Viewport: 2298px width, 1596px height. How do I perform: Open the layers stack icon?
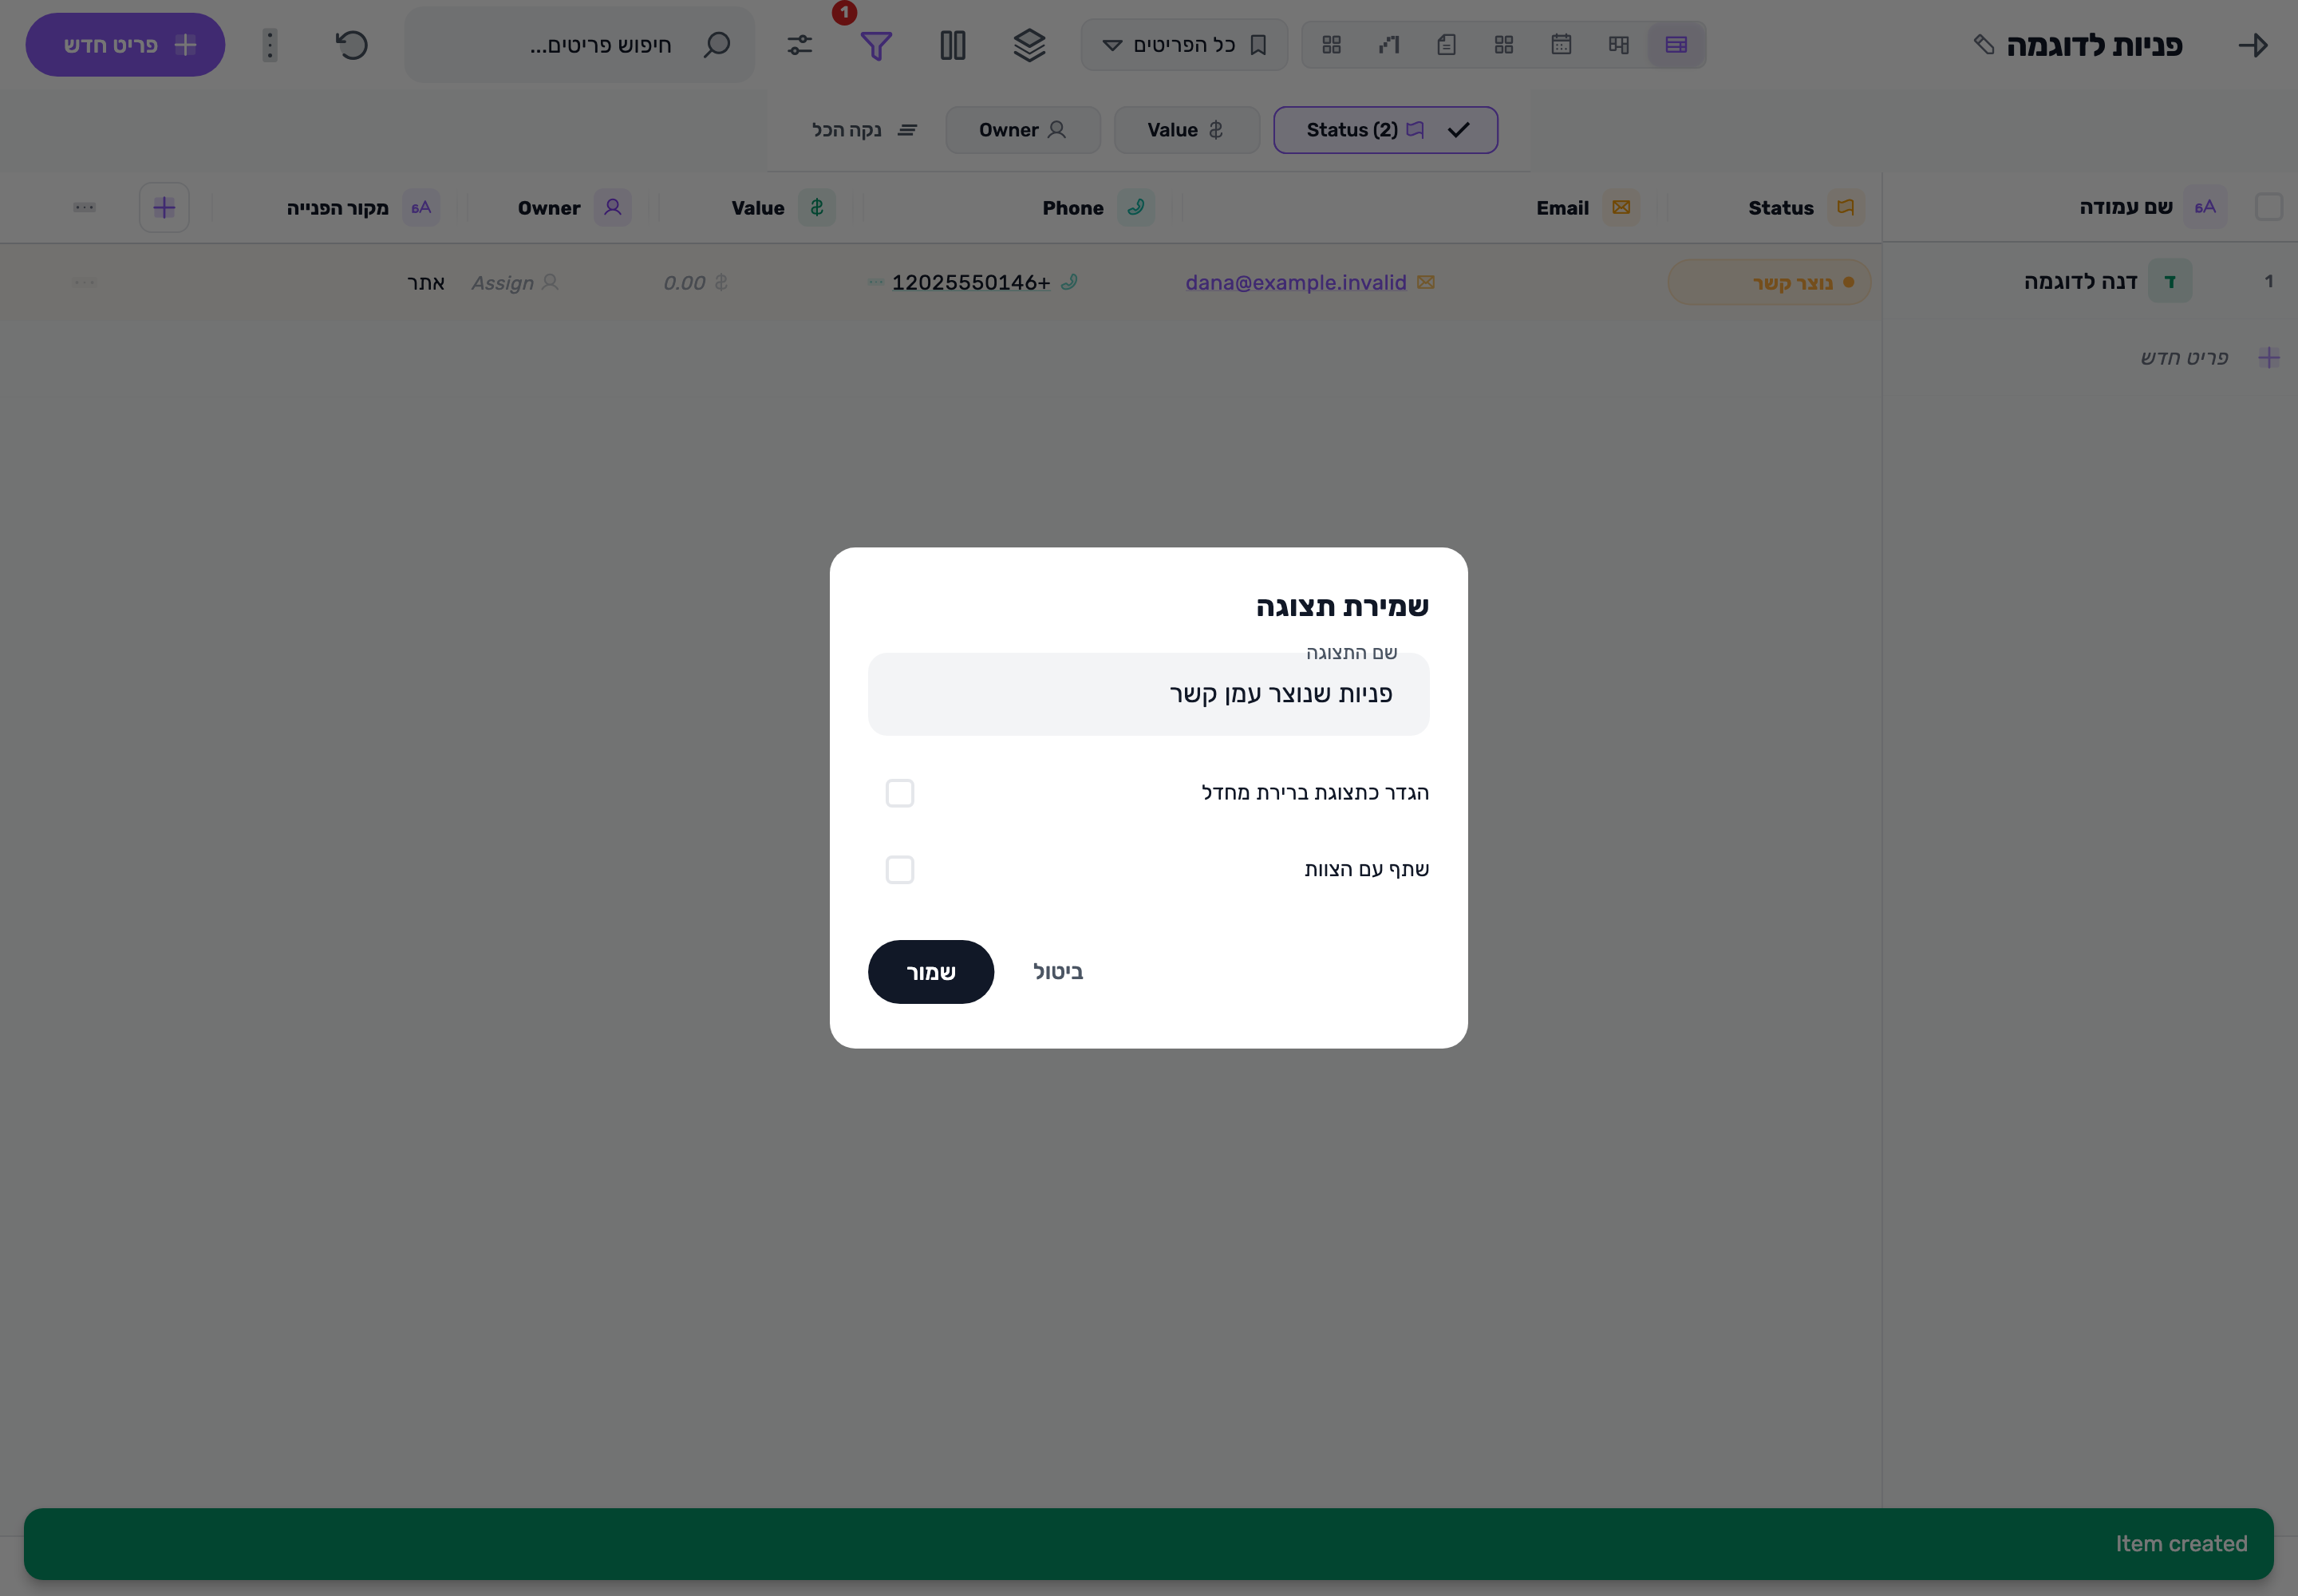pos(1029,45)
